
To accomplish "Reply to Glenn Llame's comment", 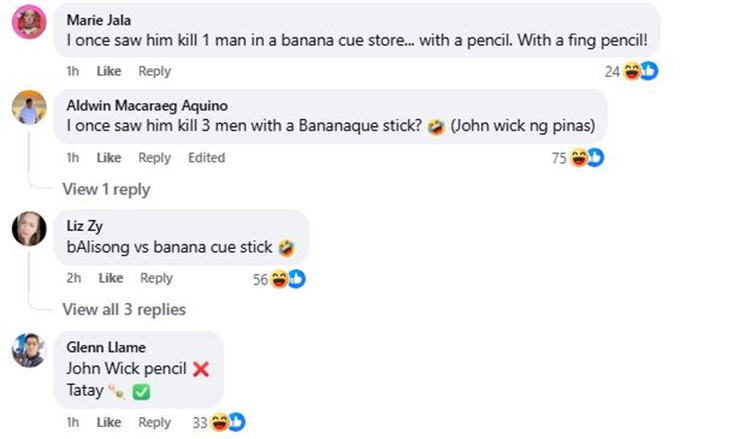I will pos(154,423).
